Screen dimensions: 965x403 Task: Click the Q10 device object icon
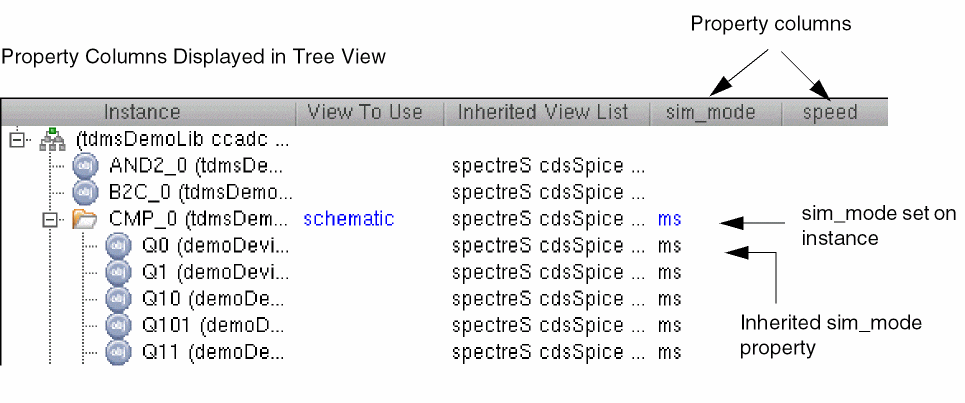click(x=119, y=299)
